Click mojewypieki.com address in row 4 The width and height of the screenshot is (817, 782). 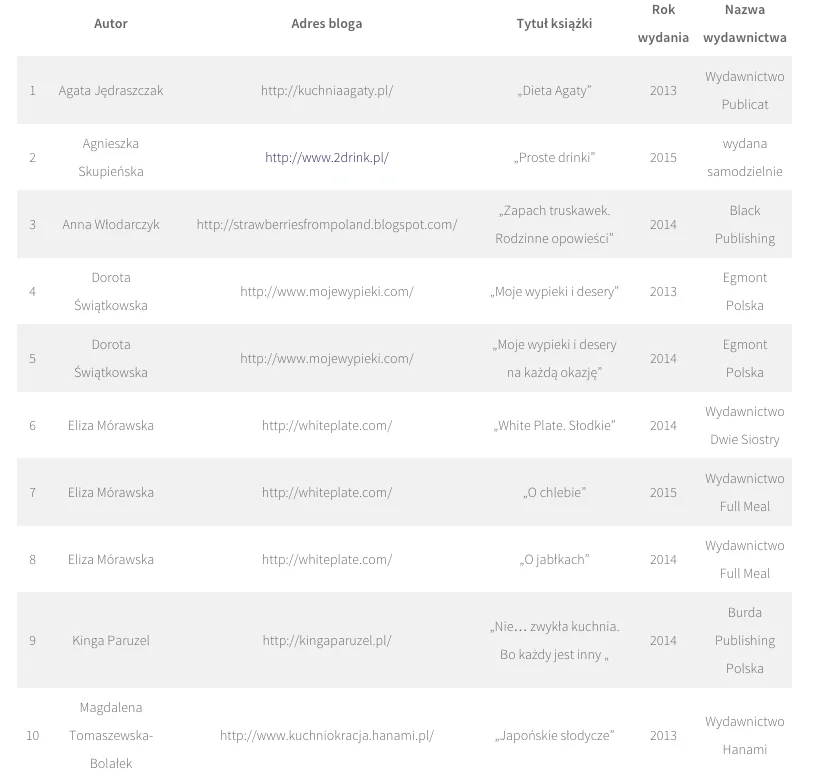point(327,292)
